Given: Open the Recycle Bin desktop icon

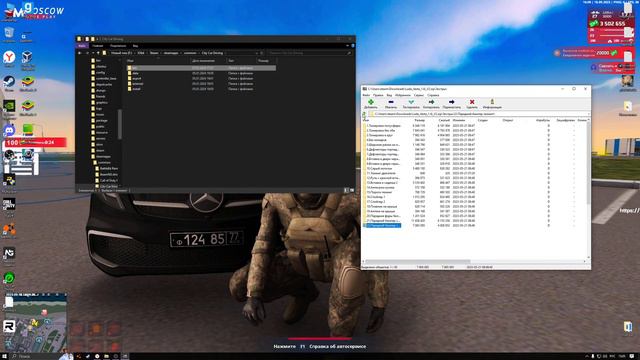Looking at the screenshot, I should coord(9,35).
